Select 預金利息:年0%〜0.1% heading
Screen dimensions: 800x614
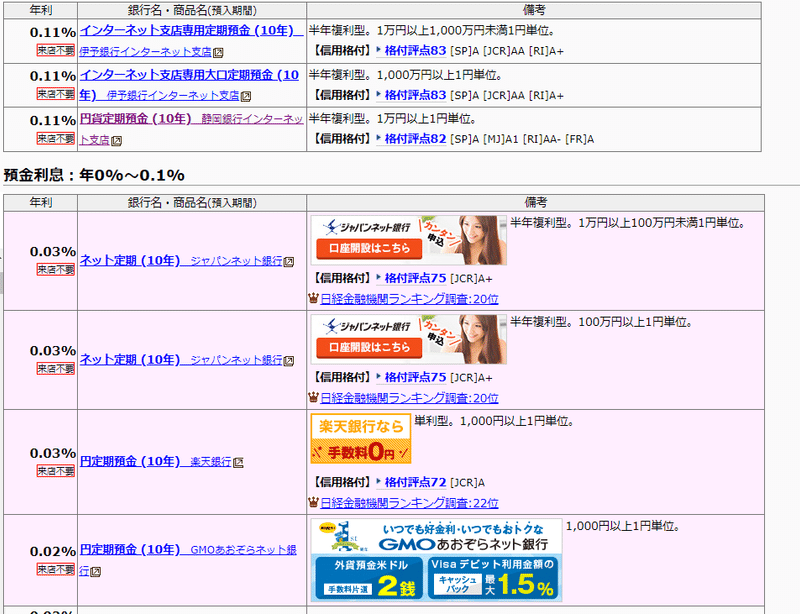94,175
